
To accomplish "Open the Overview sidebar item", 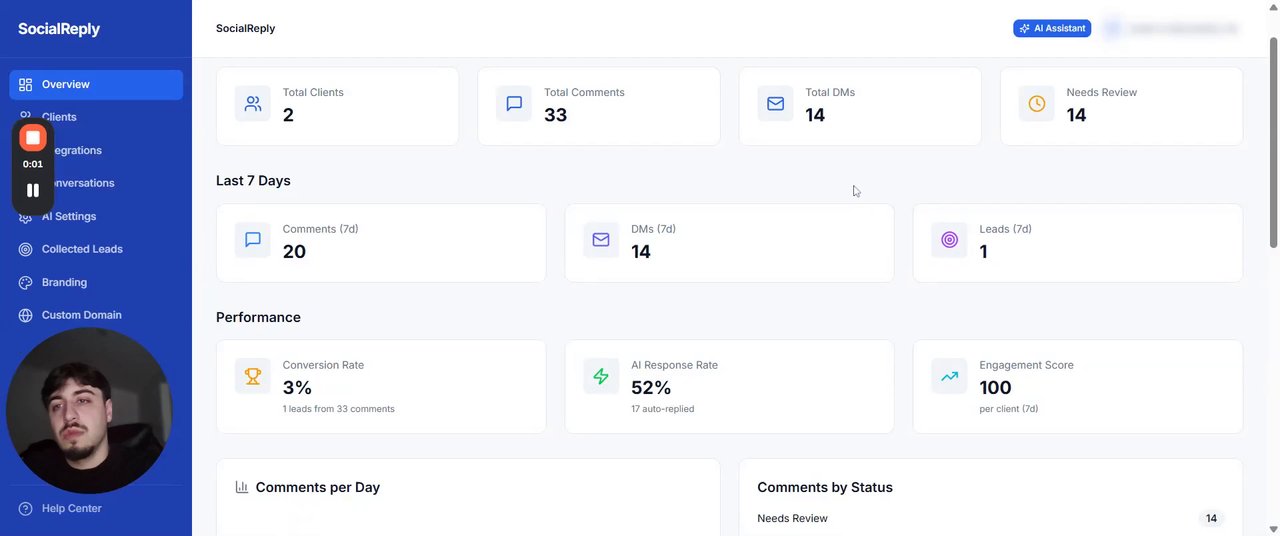I will point(96,85).
